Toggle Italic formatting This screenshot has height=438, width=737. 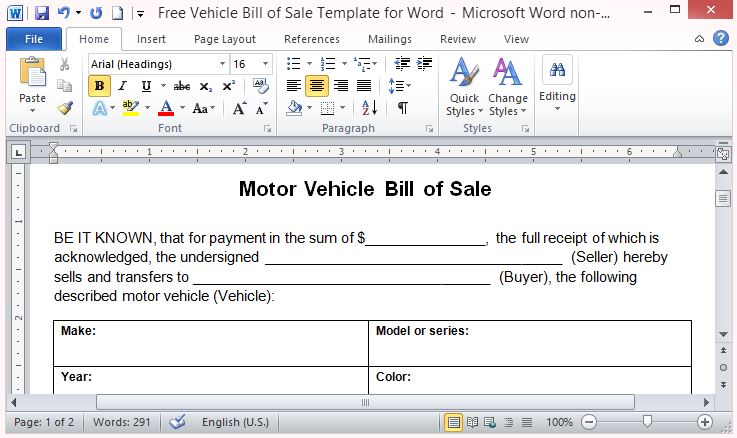pyautogui.click(x=123, y=86)
